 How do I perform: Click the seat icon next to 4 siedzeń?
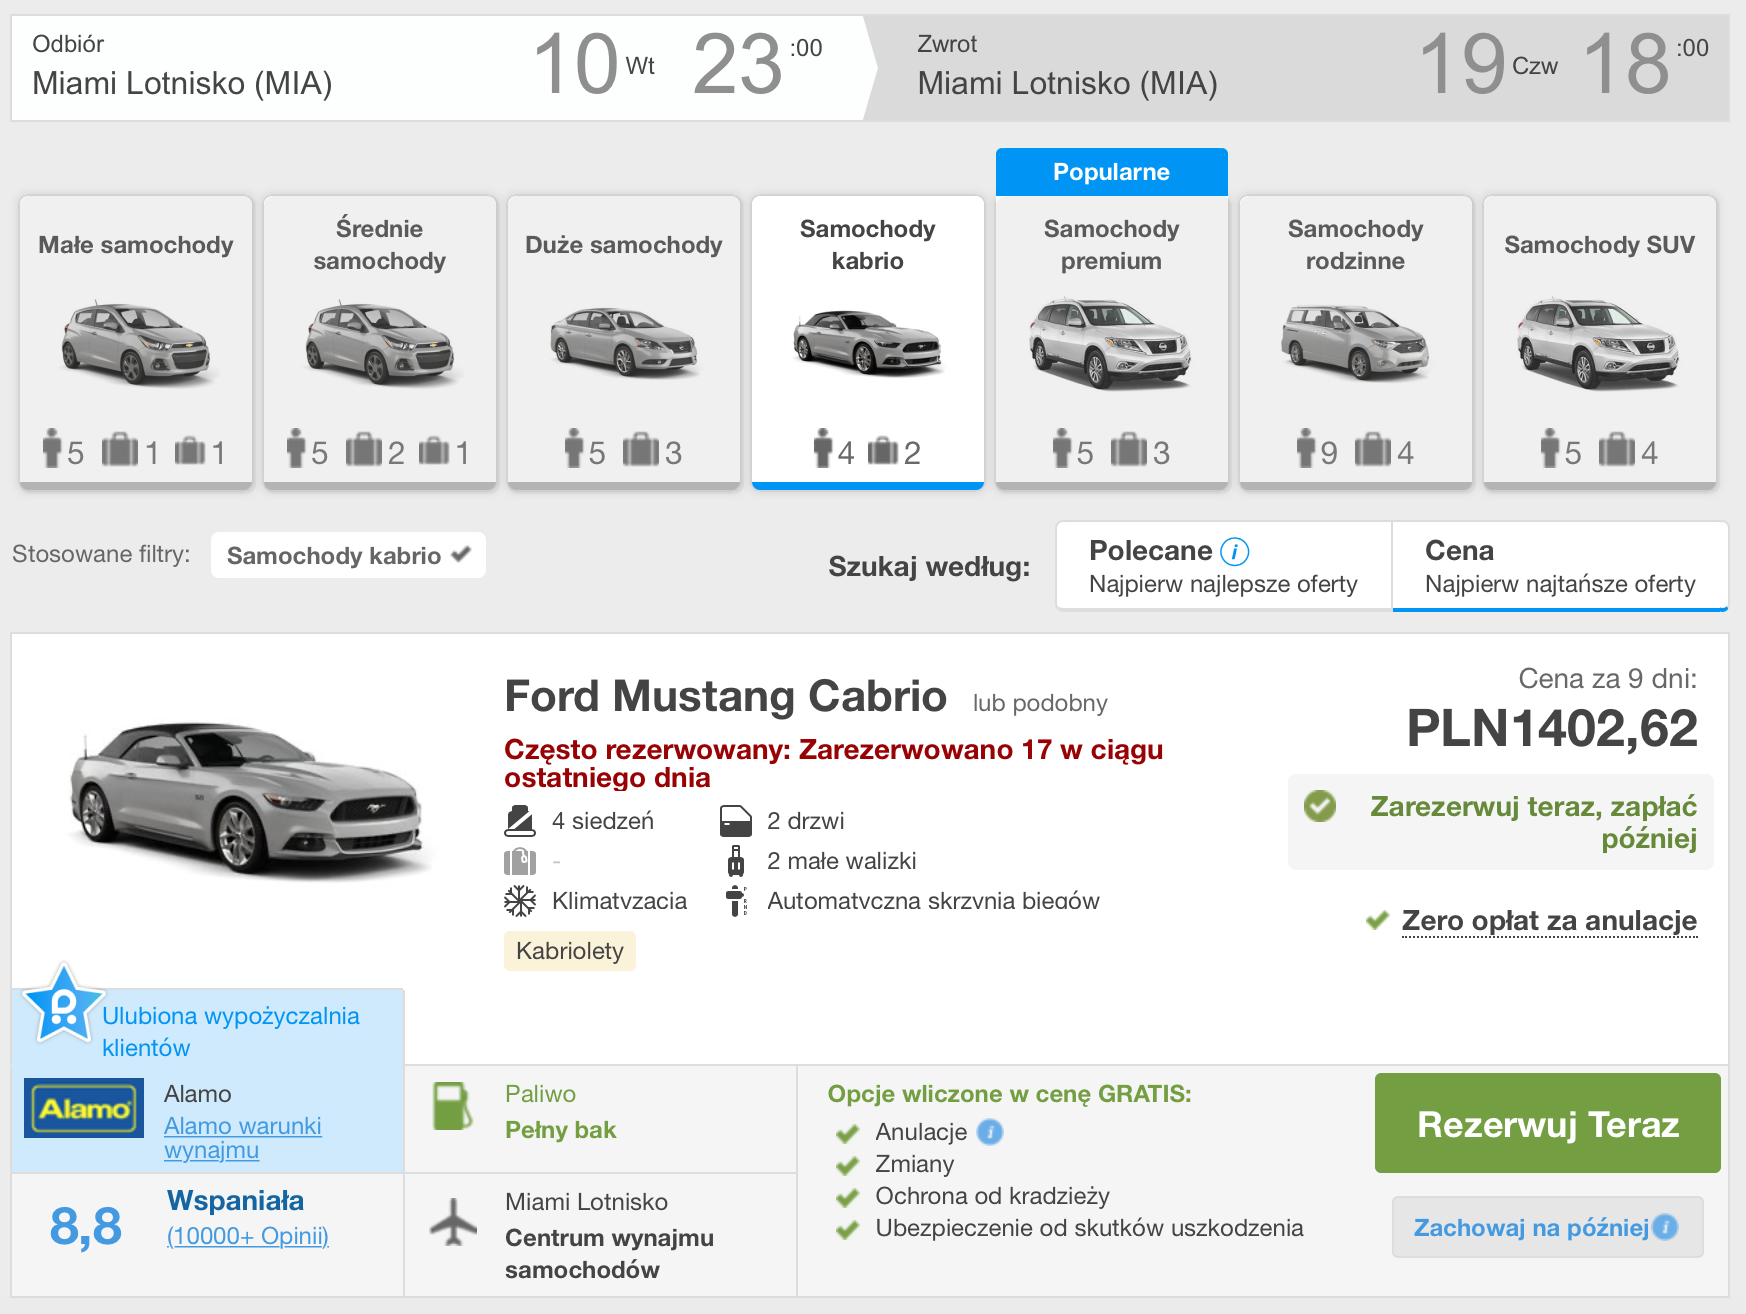pos(520,821)
